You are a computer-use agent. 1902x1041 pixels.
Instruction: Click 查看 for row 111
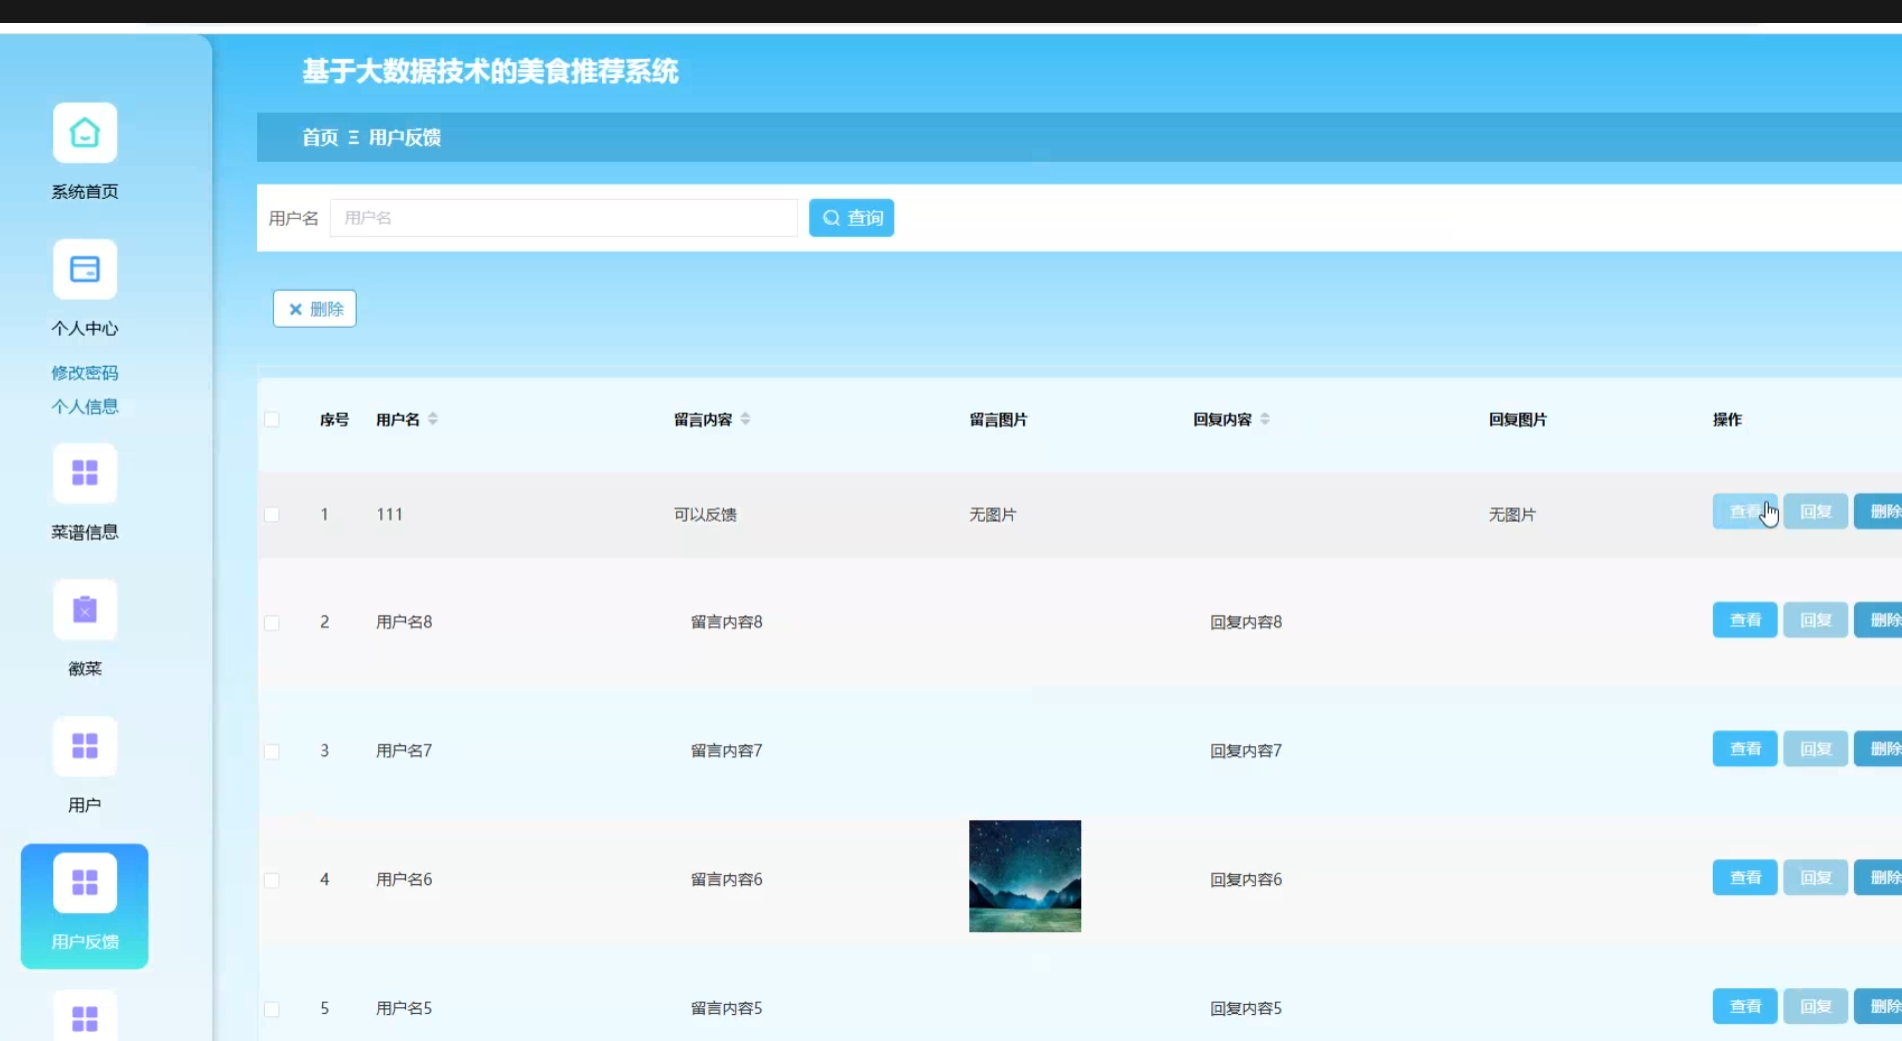1745,512
